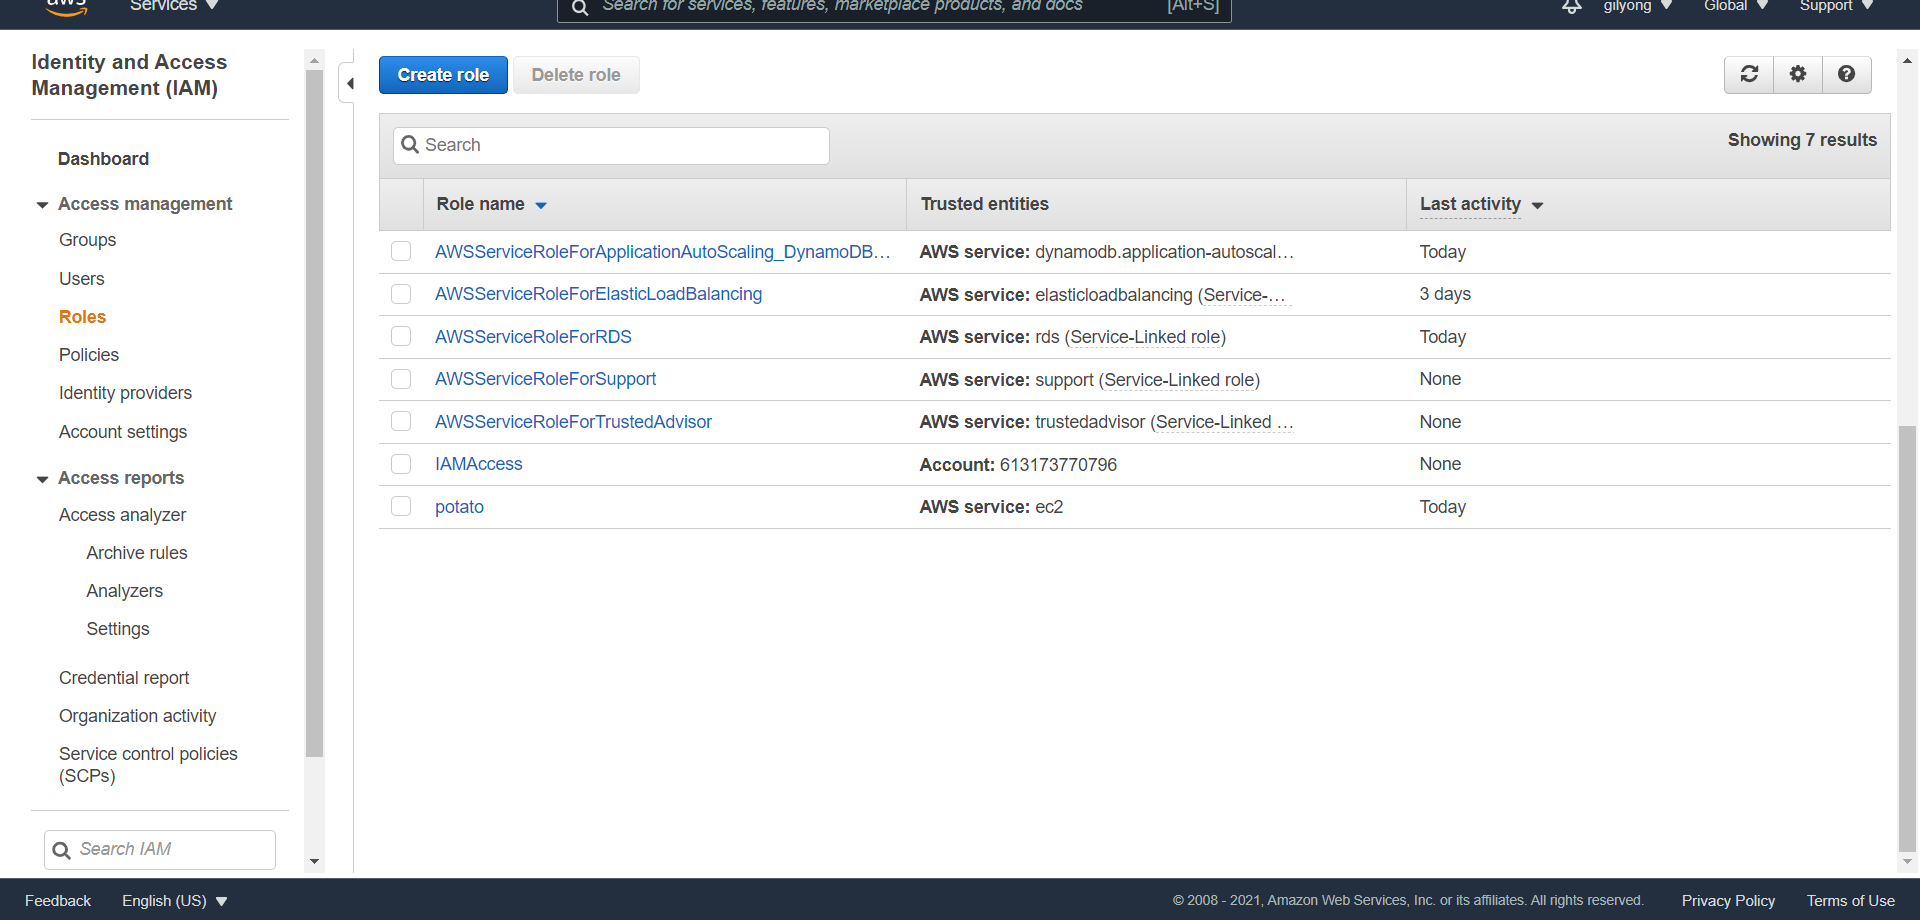This screenshot has width=1920, height=920.
Task: Open the potato role
Action: 459,507
